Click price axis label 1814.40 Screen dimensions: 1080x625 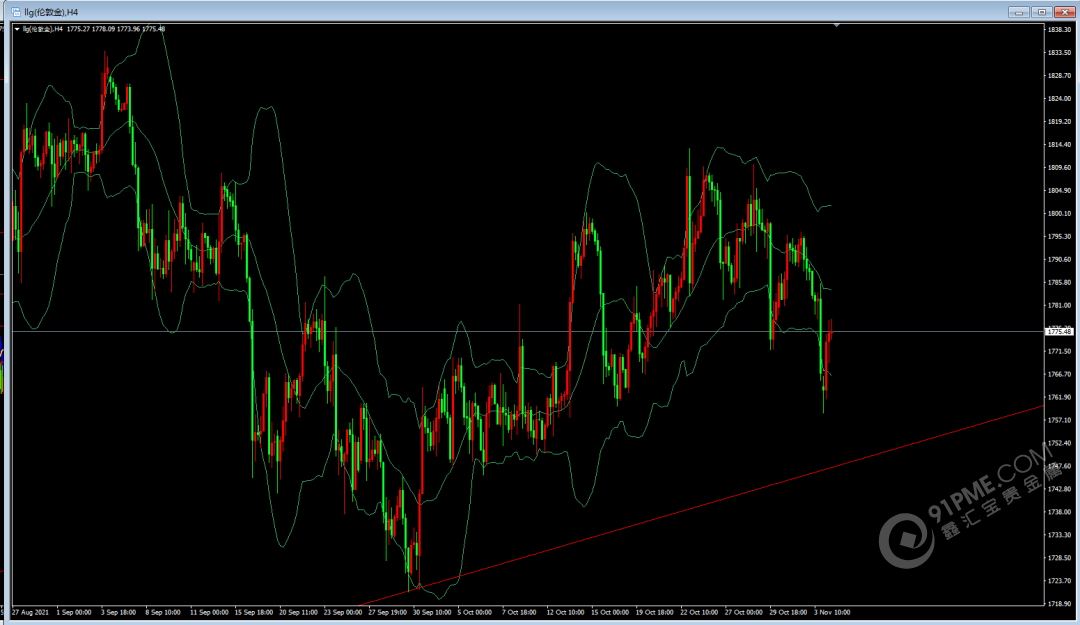pos(1059,145)
